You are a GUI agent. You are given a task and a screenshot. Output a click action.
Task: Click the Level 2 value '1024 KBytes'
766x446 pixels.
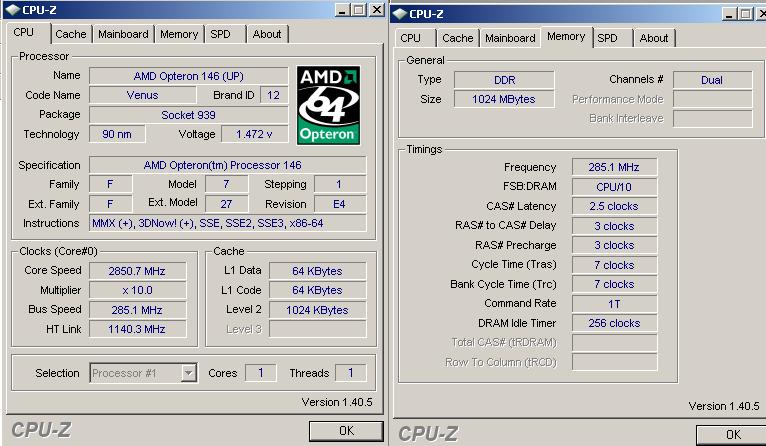point(318,310)
